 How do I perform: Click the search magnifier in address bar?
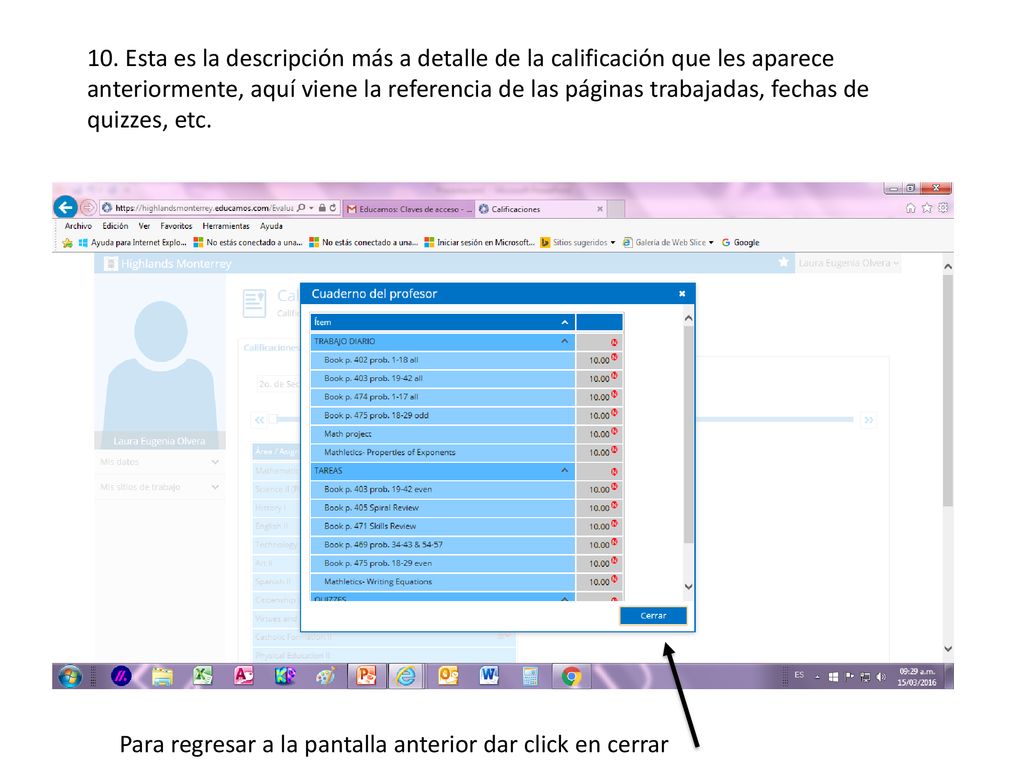pyautogui.click(x=301, y=208)
